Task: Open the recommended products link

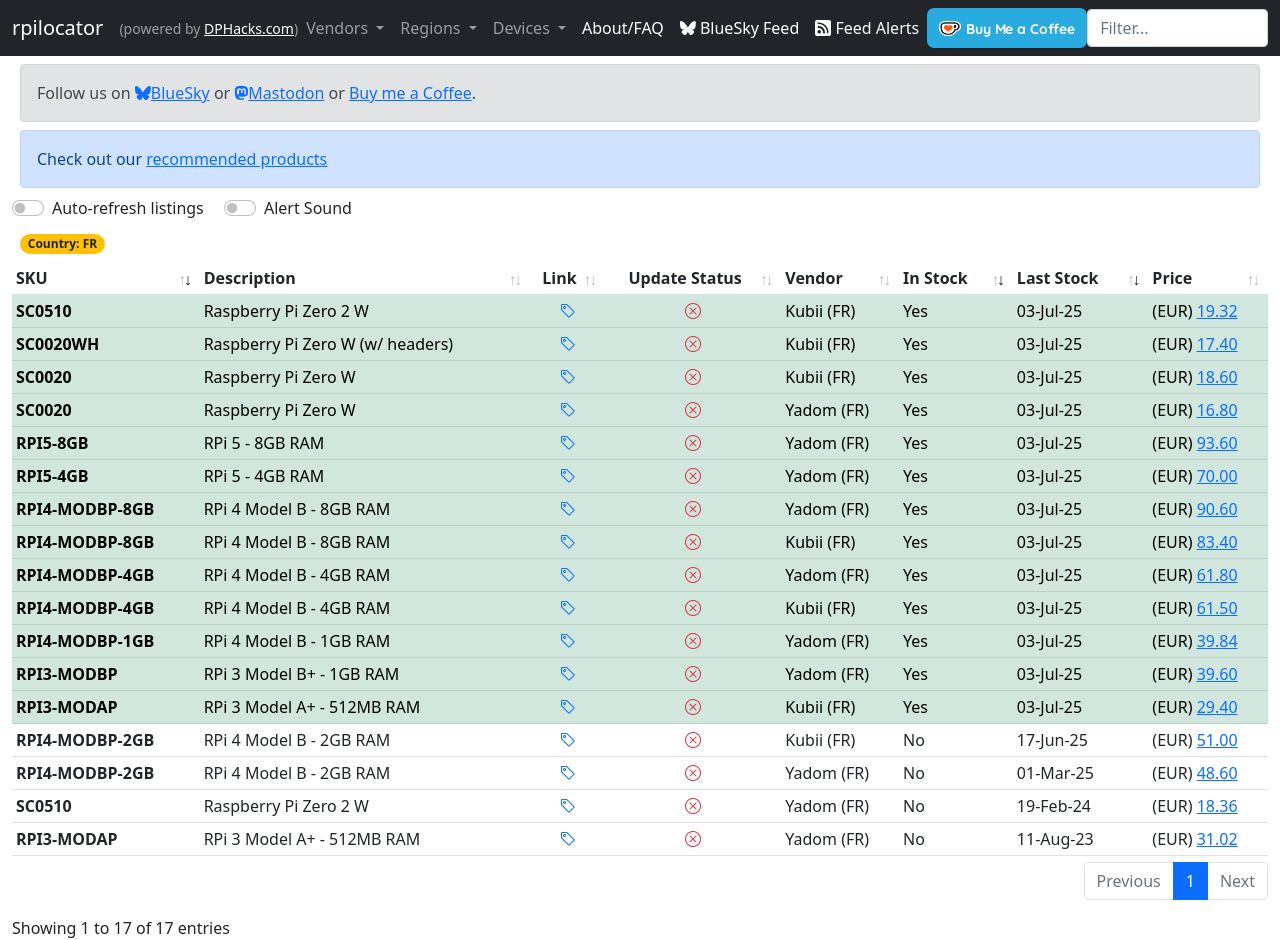Action: click(236, 159)
